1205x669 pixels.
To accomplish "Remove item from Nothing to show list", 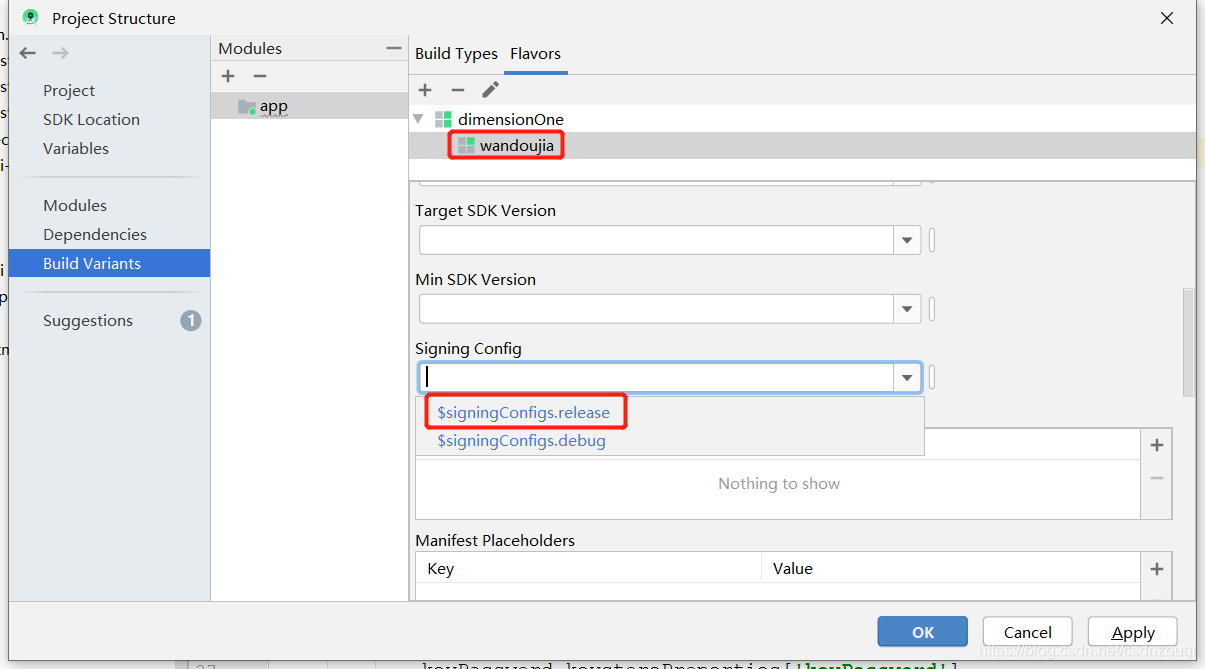I will pyautogui.click(x=1157, y=478).
